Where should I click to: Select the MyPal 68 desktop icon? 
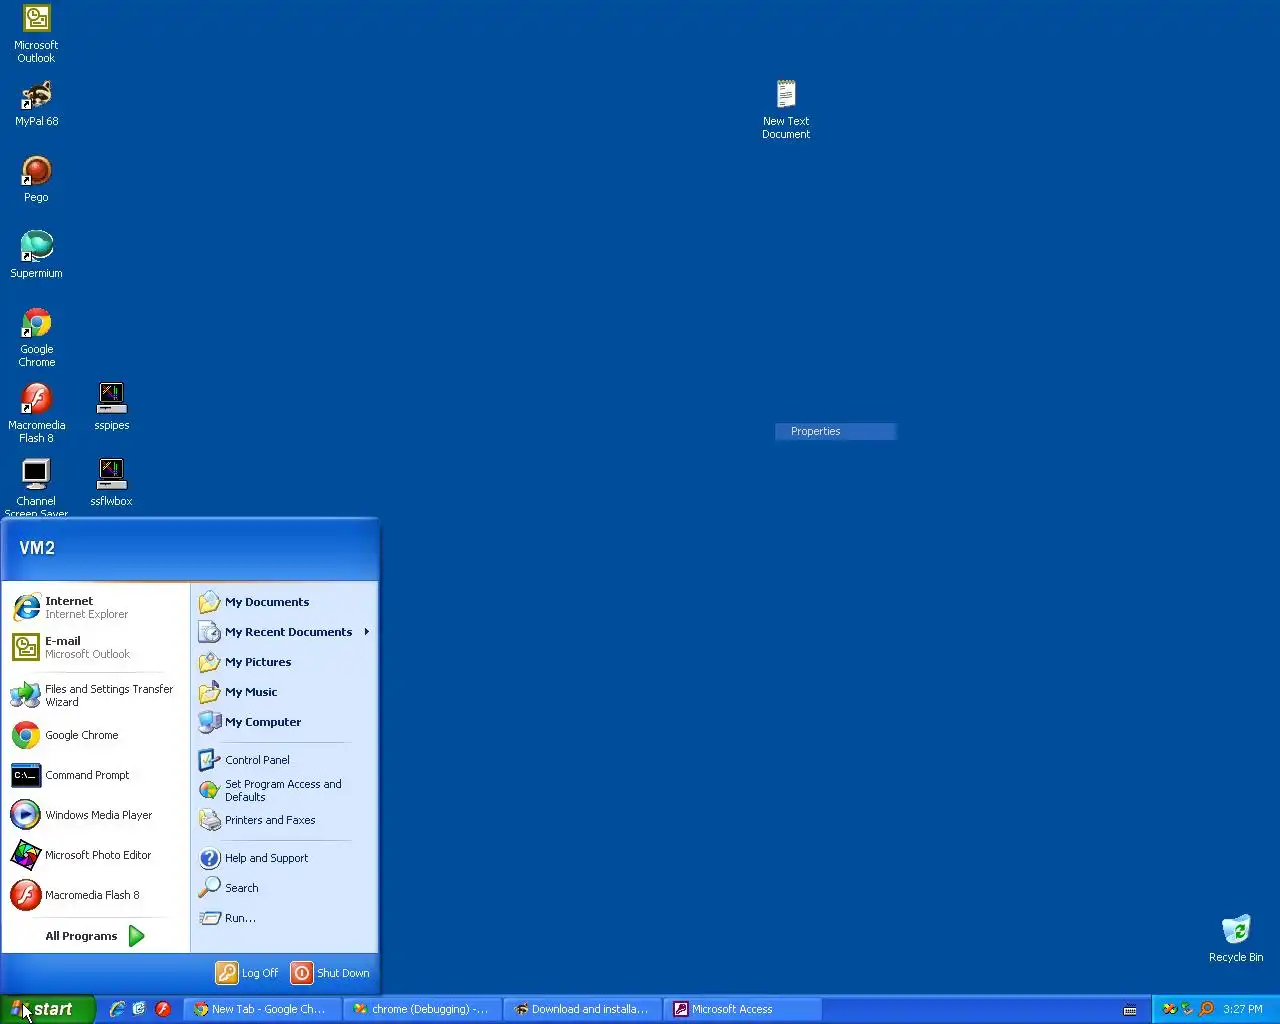point(36,103)
